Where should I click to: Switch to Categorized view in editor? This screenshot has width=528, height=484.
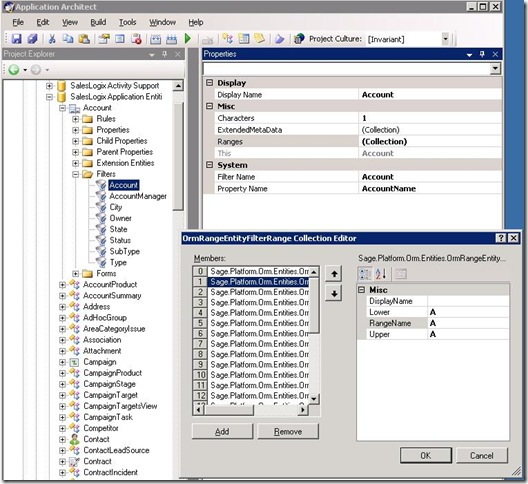pos(365,274)
